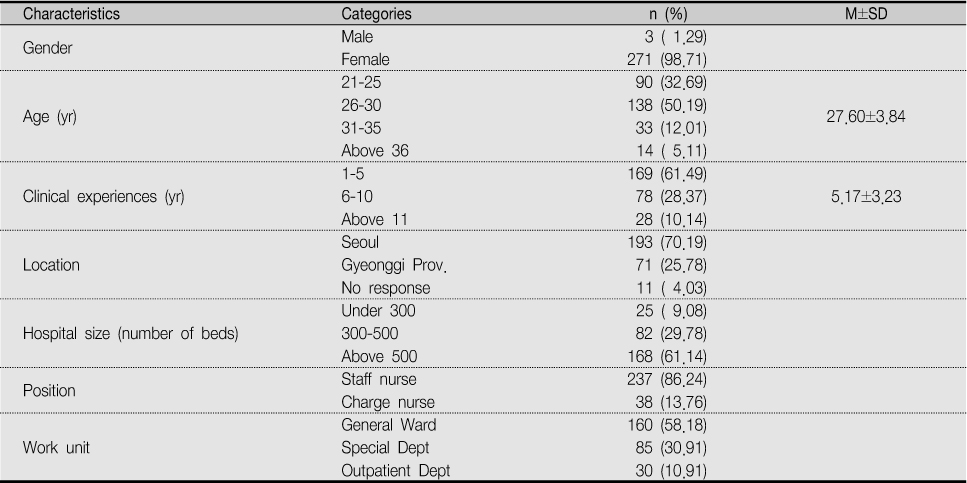Click the Age (yr) row label
Image resolution: width=967 pixels, height=483 pixels.
(x=49, y=117)
